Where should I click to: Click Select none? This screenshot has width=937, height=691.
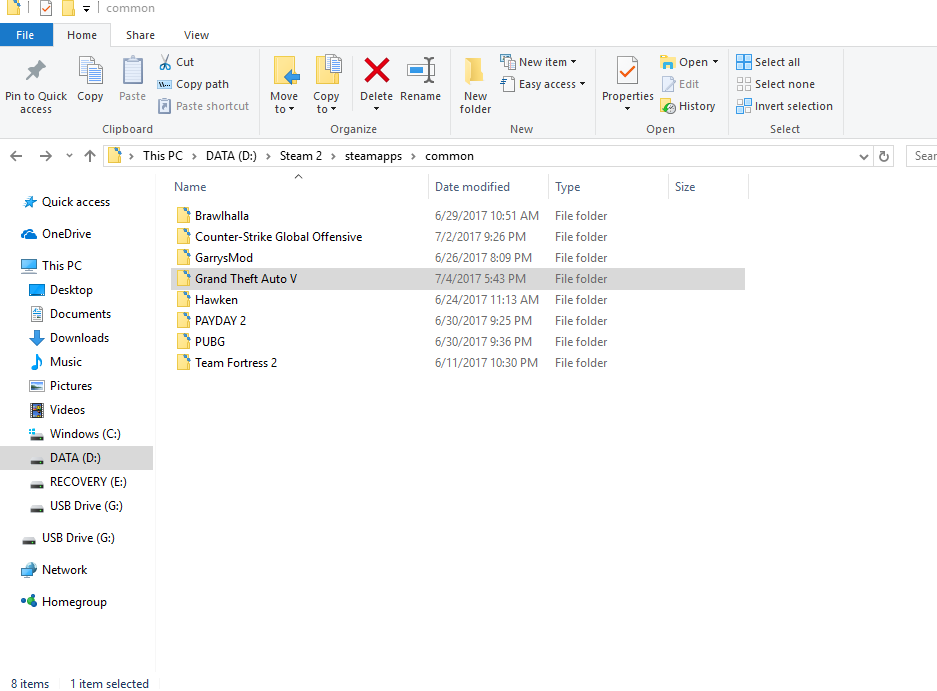click(776, 84)
